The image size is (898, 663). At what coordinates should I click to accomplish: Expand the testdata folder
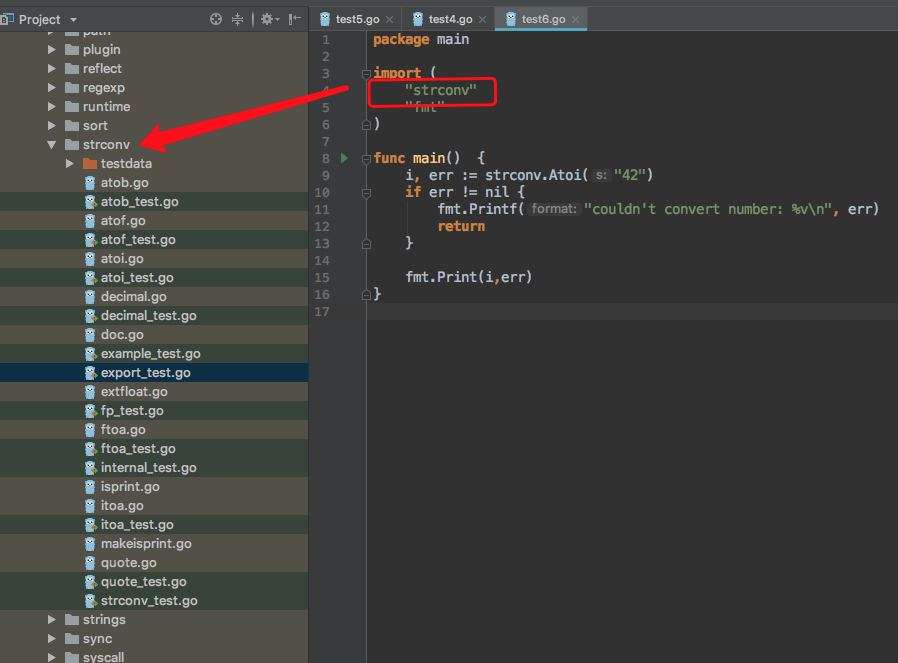click(x=70, y=163)
